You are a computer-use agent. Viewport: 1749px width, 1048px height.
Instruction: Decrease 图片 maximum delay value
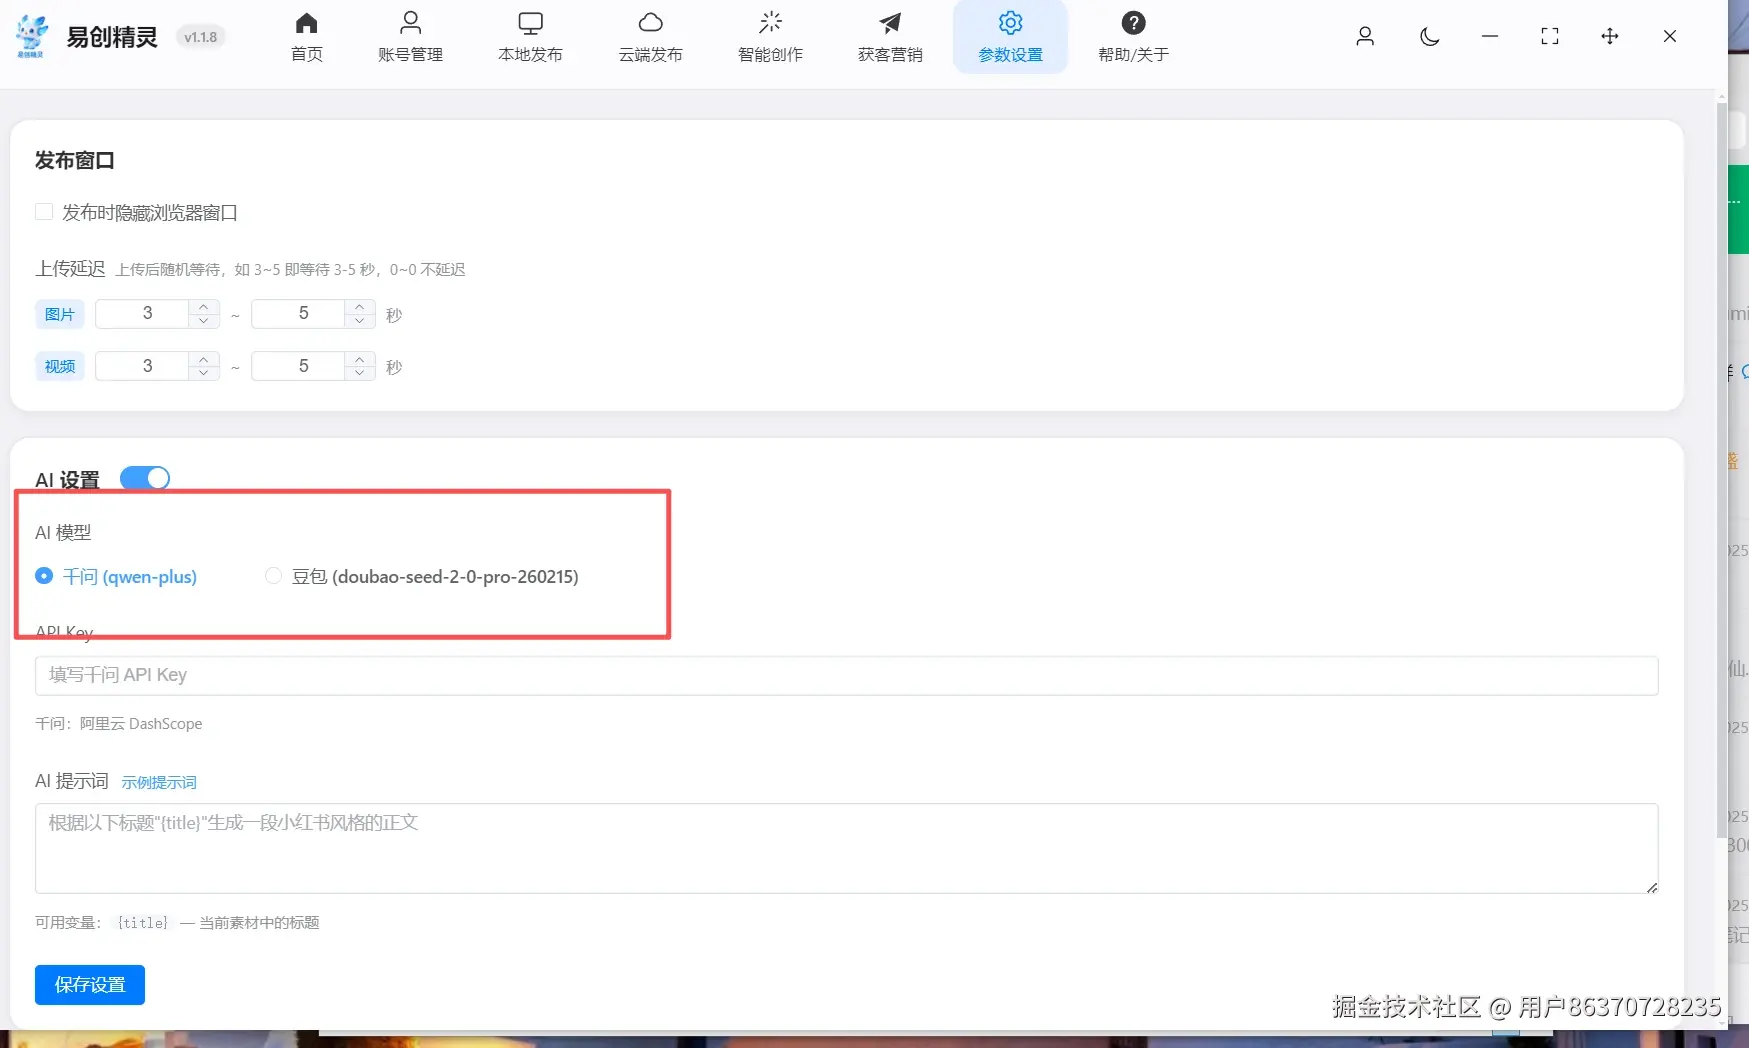click(x=360, y=321)
